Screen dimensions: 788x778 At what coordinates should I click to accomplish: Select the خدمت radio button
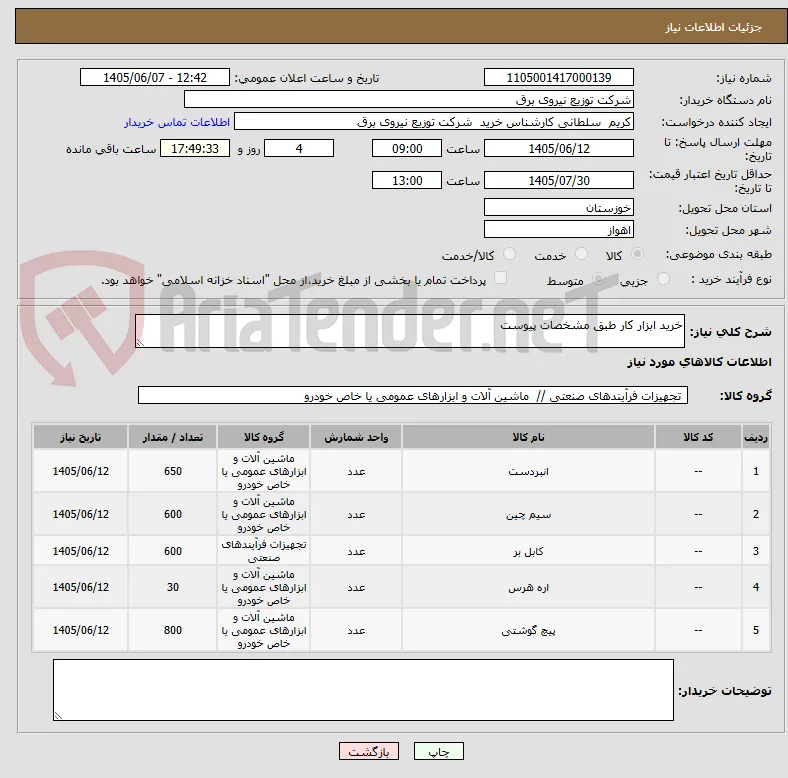(x=581, y=254)
